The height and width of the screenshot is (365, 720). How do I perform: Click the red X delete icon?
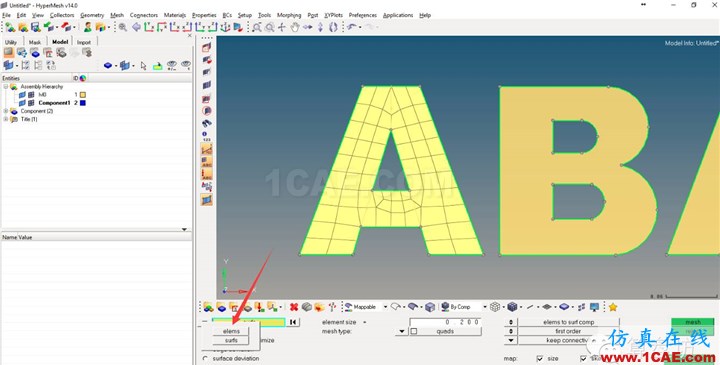[x=294, y=307]
